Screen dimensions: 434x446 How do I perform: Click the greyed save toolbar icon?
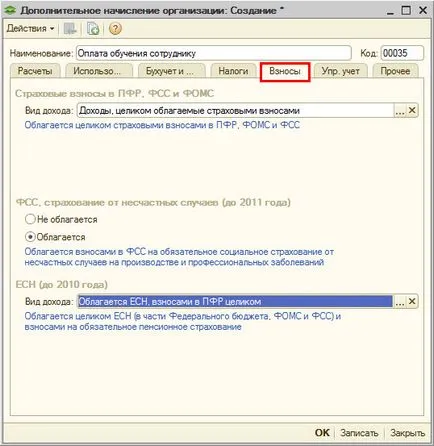[x=70, y=29]
